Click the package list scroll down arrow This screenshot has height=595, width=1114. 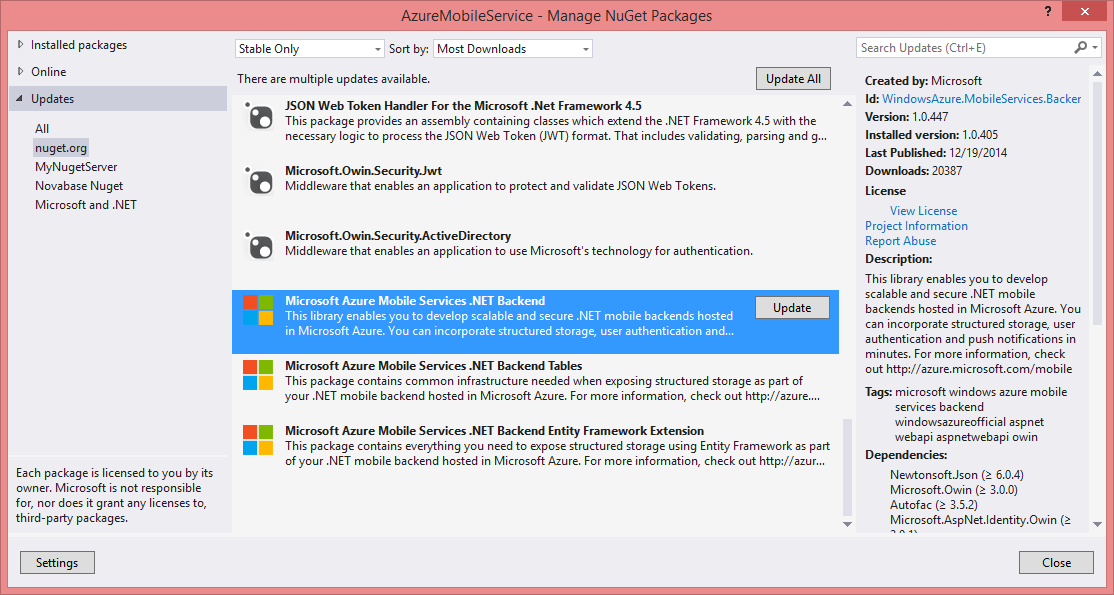[847, 525]
